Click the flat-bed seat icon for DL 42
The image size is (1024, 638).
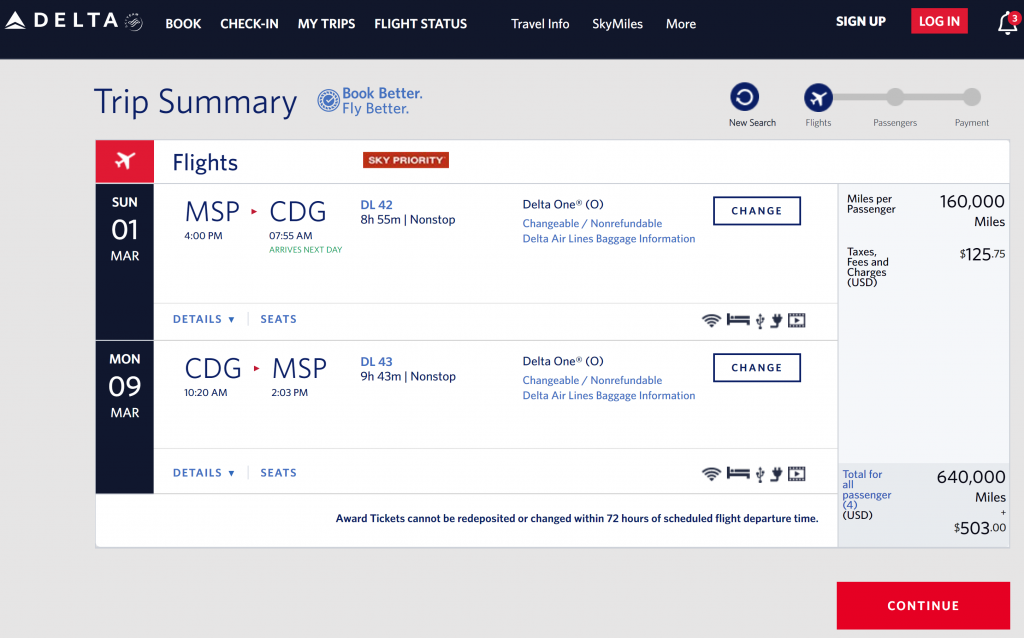click(x=738, y=320)
